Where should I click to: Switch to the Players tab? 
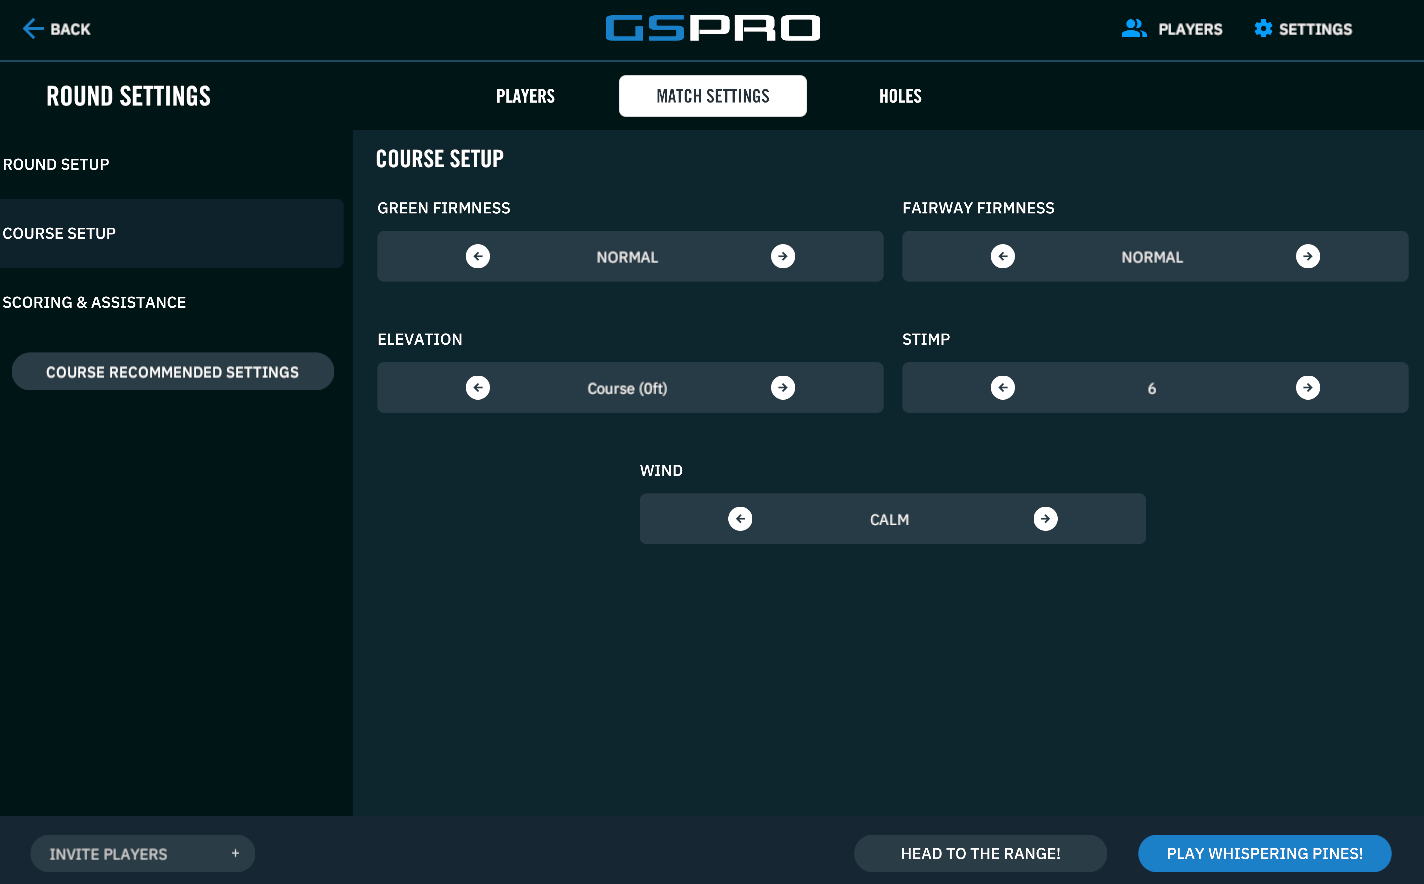coord(525,96)
